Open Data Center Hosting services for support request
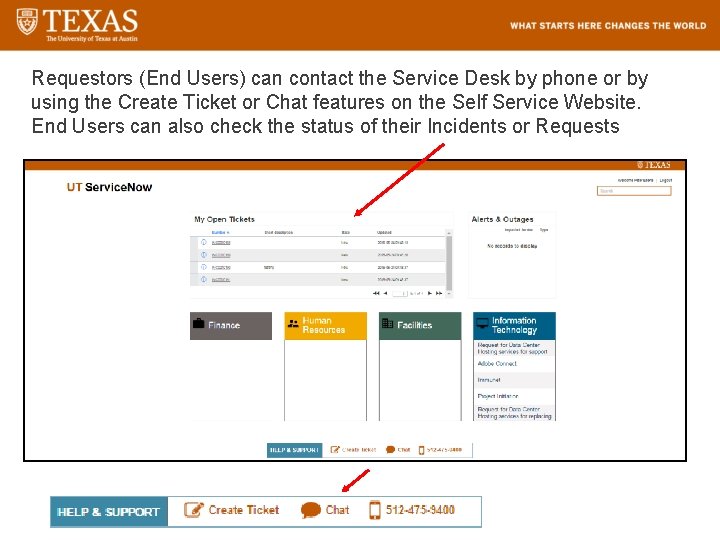Image resolution: width=720 pixels, height=540 pixels. [x=512, y=348]
